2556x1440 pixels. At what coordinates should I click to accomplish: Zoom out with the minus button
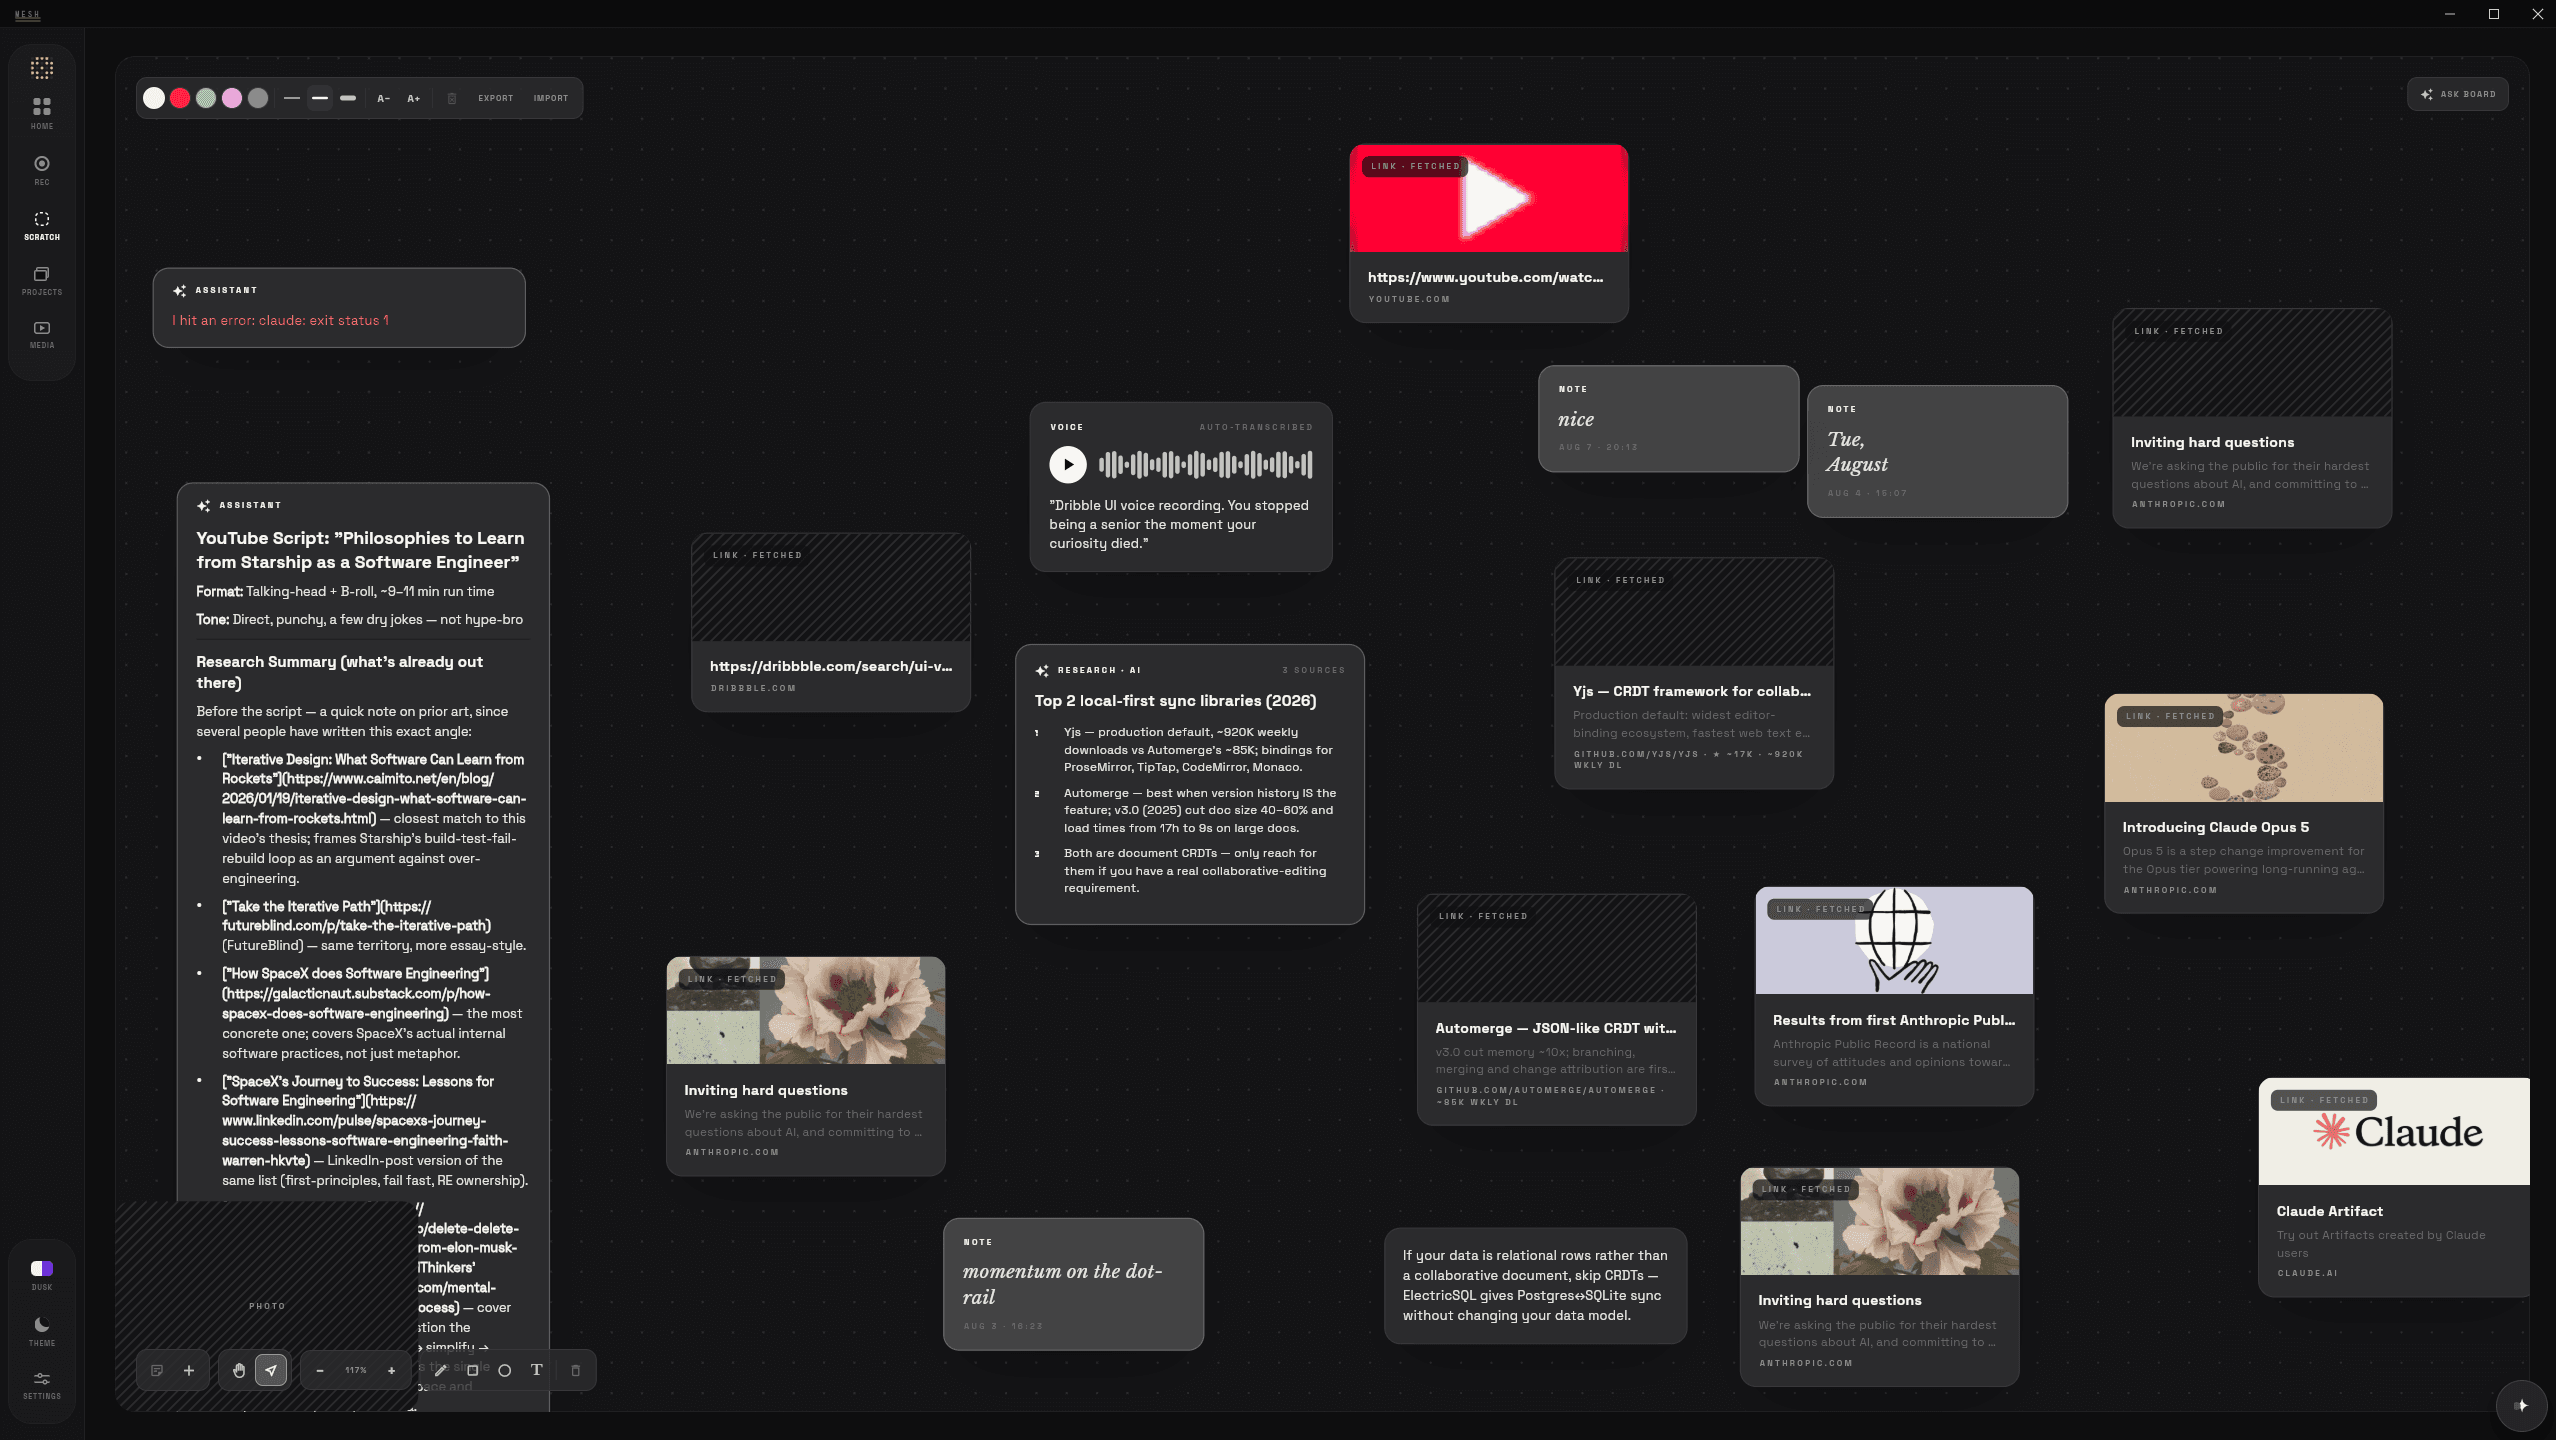coord(320,1370)
